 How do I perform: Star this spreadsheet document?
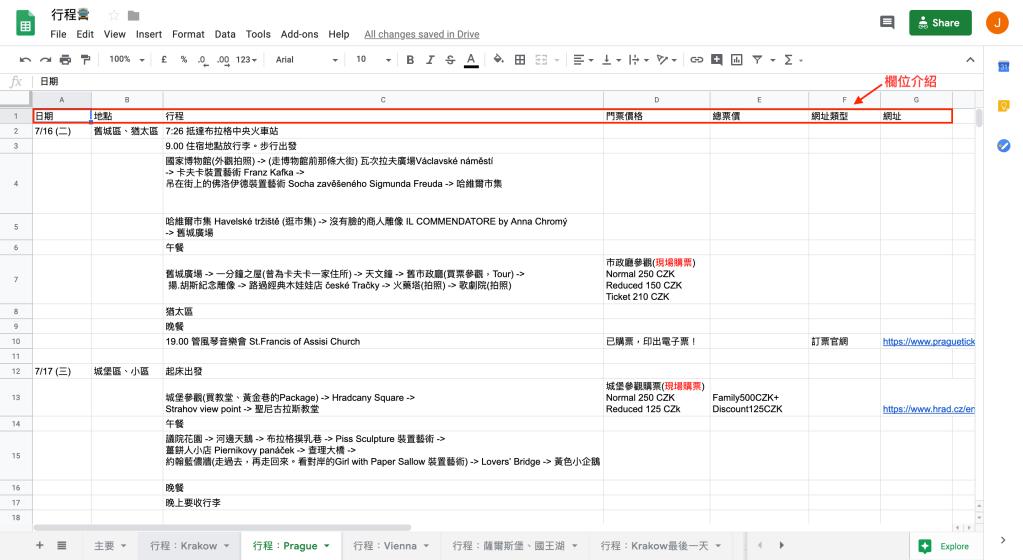coord(114,15)
